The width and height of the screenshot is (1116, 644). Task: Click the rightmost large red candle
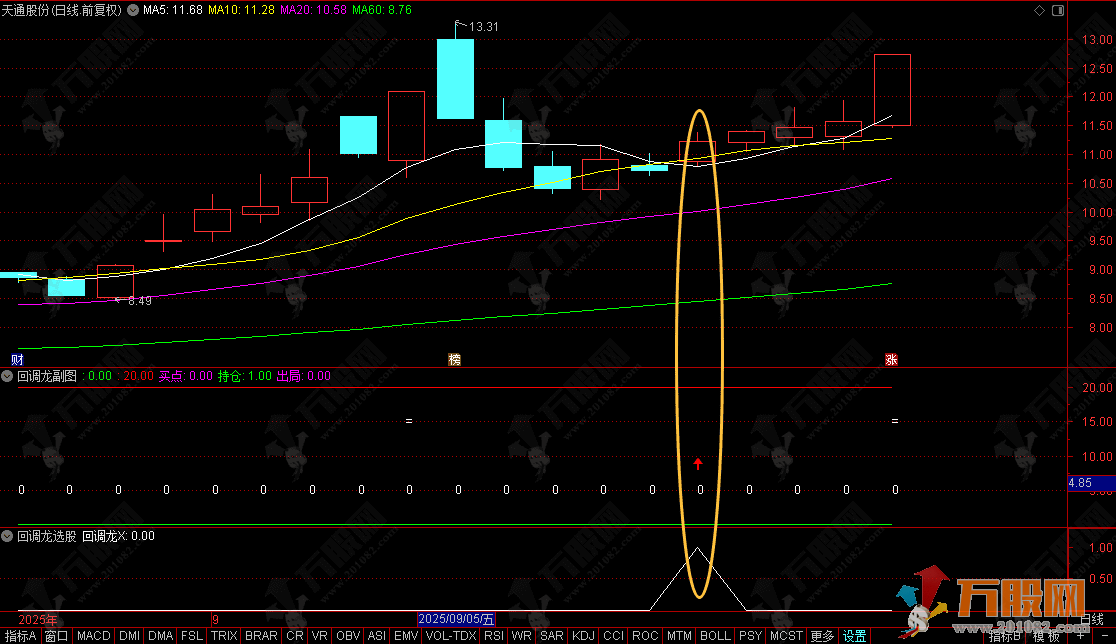(x=892, y=90)
